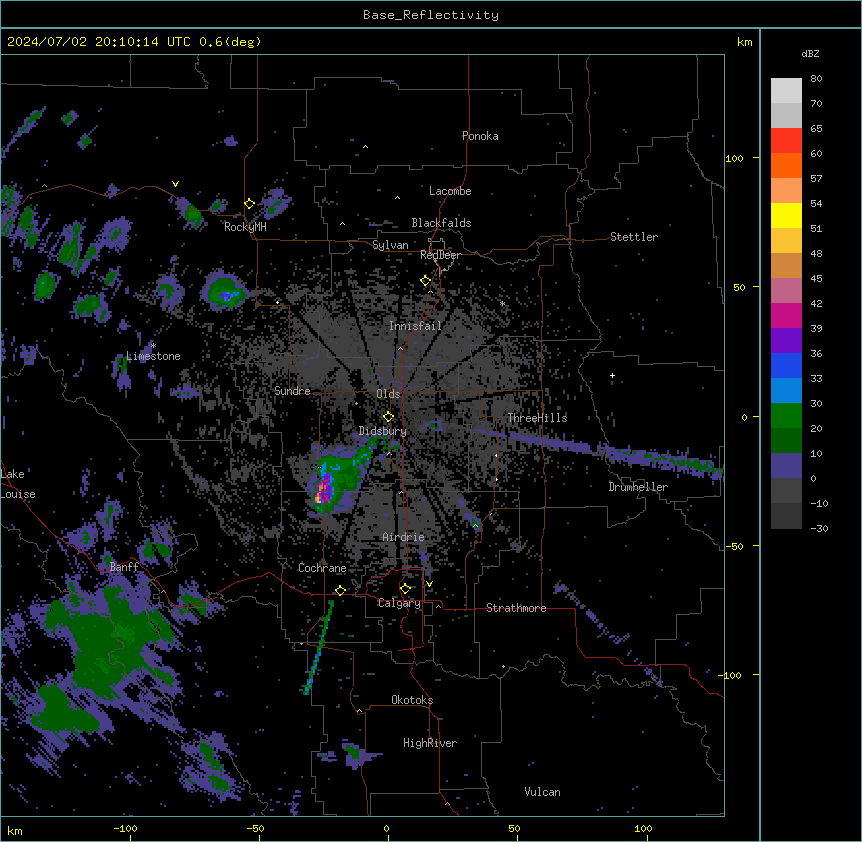862x842 pixels.
Task: Click the Olds town label
Action: pyautogui.click(x=388, y=394)
